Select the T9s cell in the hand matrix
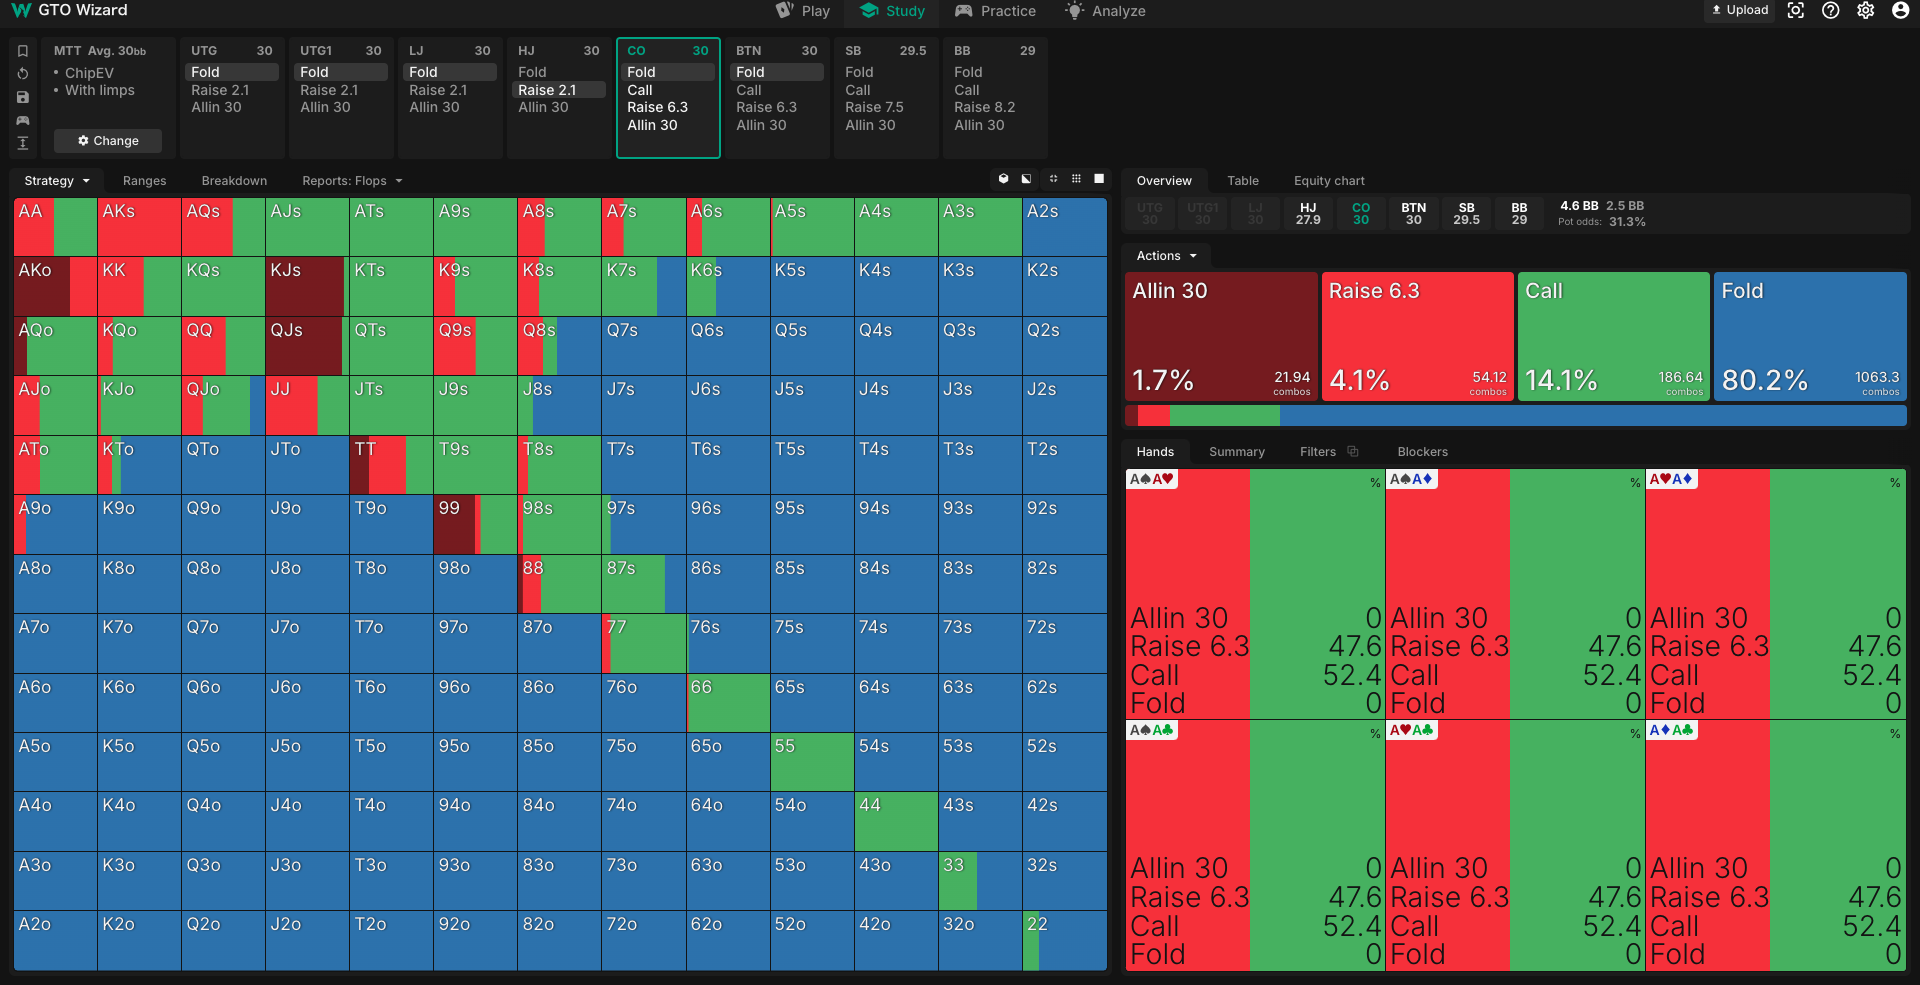Screen dimensions: 1920x985 coord(475,465)
